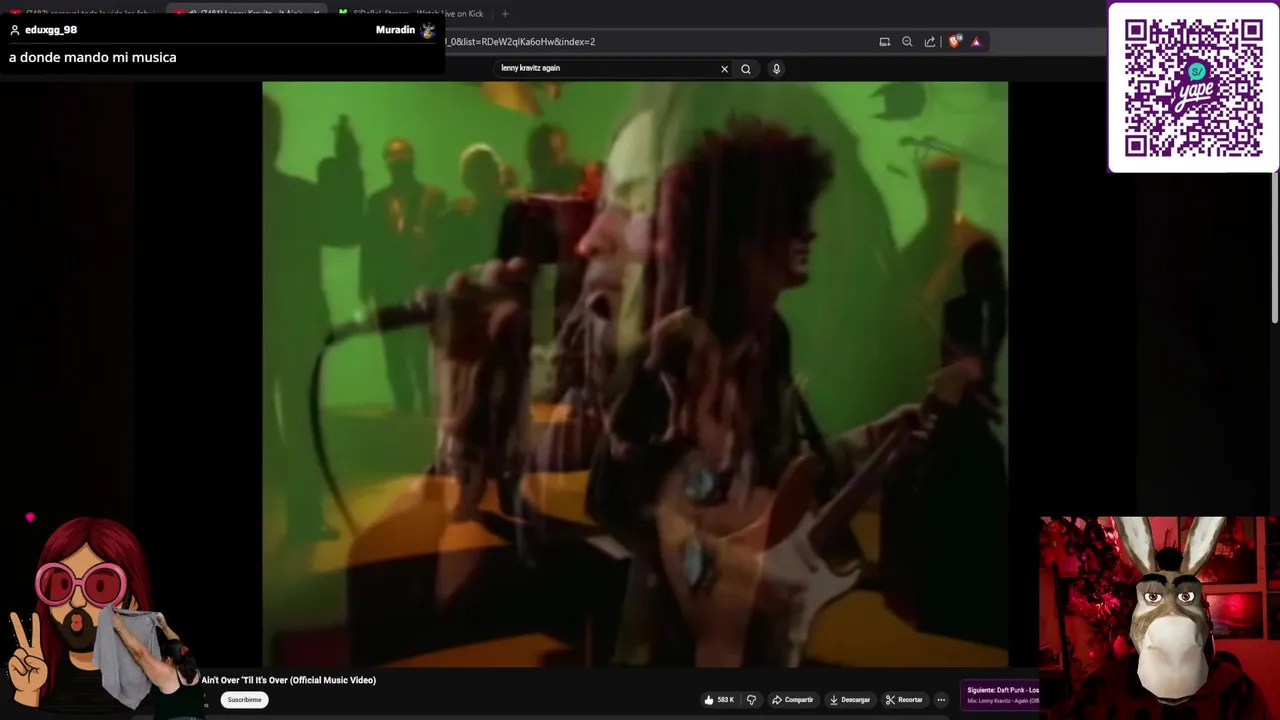Click the share page icon in address bar
Screen dimensions: 1280x720
pyautogui.click(x=930, y=42)
